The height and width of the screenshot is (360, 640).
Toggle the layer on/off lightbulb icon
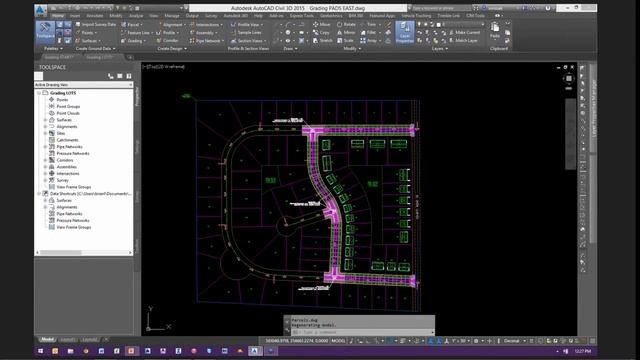pyautogui.click(x=420, y=24)
